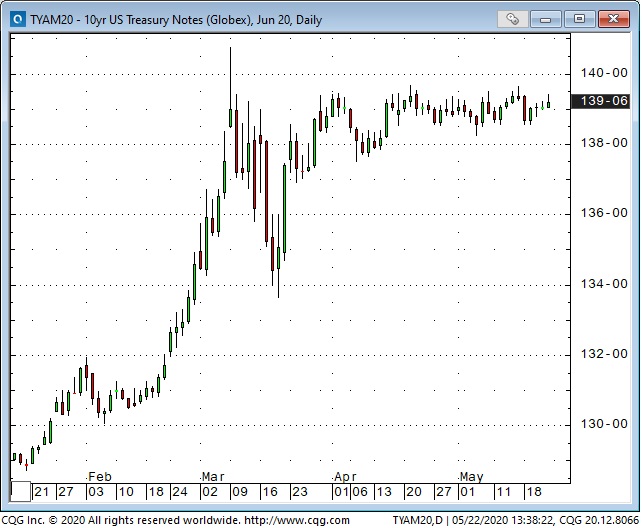The image size is (642, 528).
Task: Click the 136-00 price axis label
Action: coord(604,213)
